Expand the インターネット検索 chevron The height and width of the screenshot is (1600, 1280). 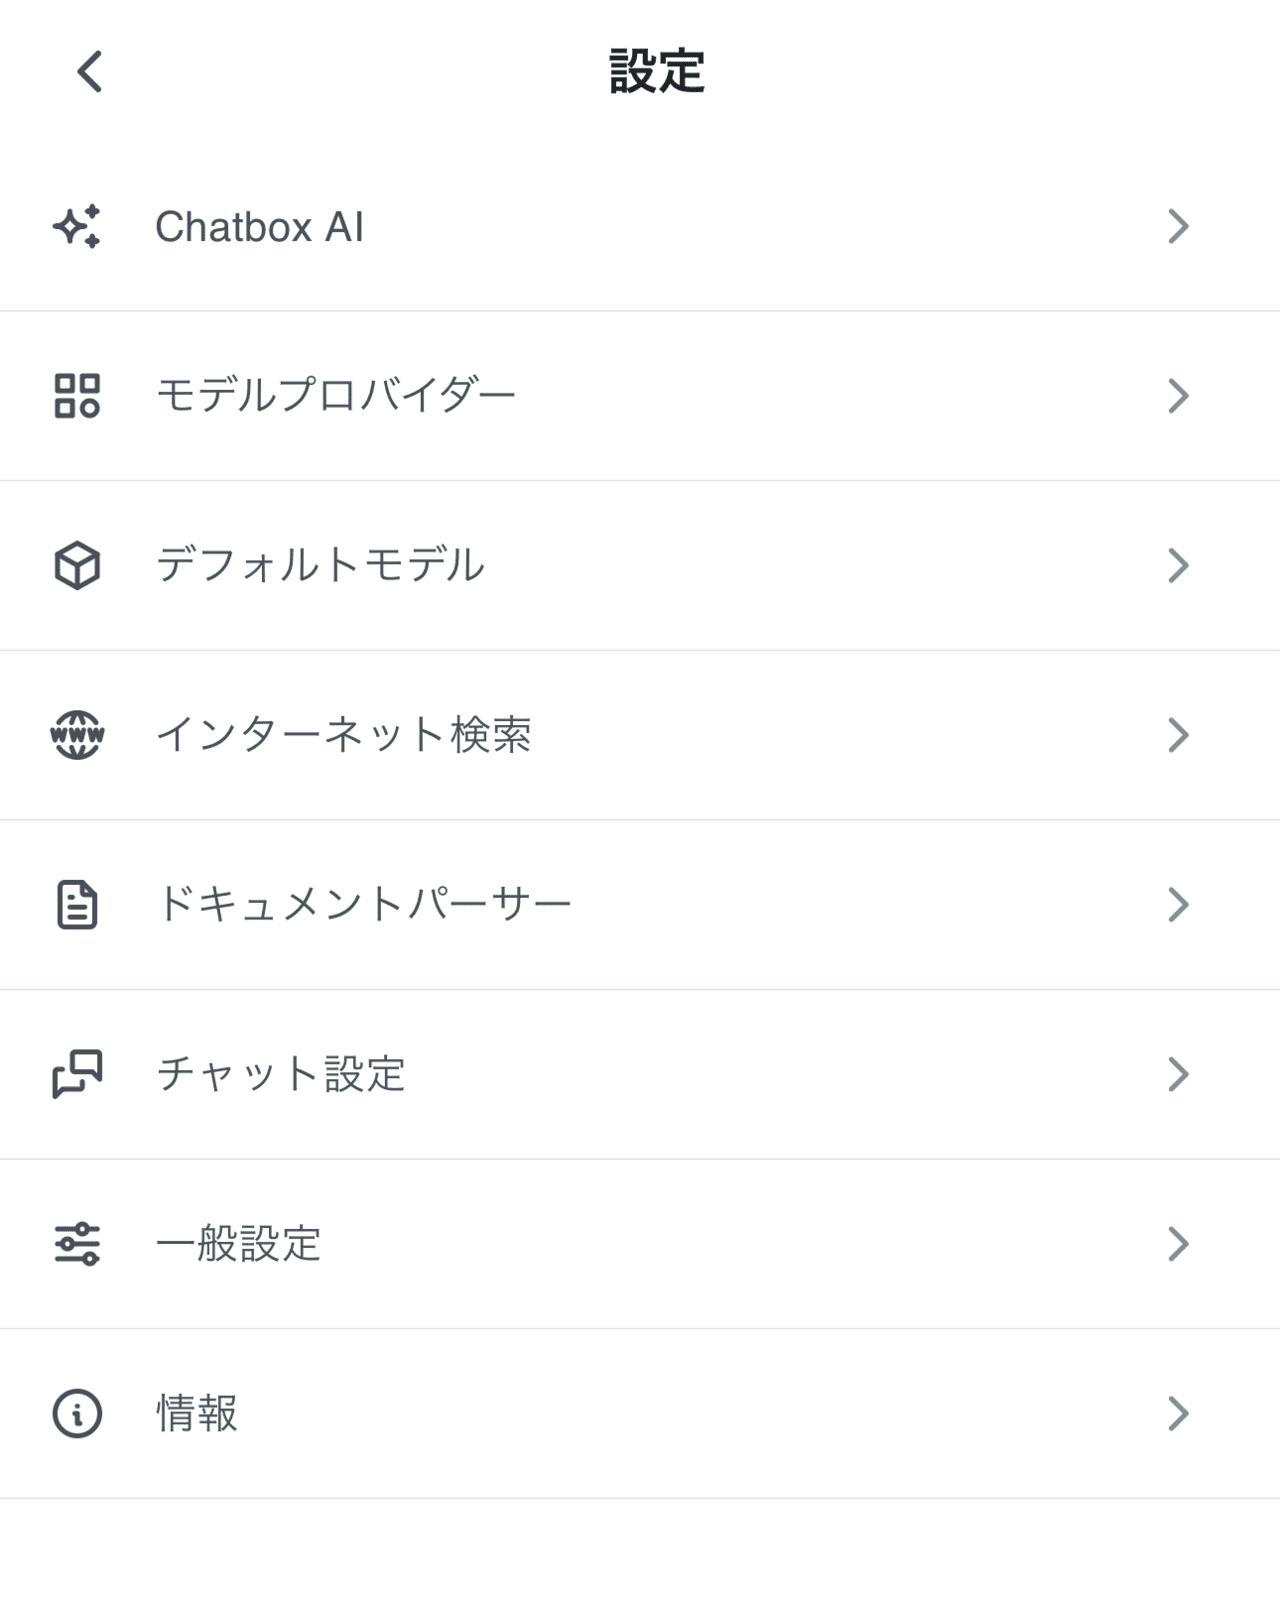[x=1178, y=735]
